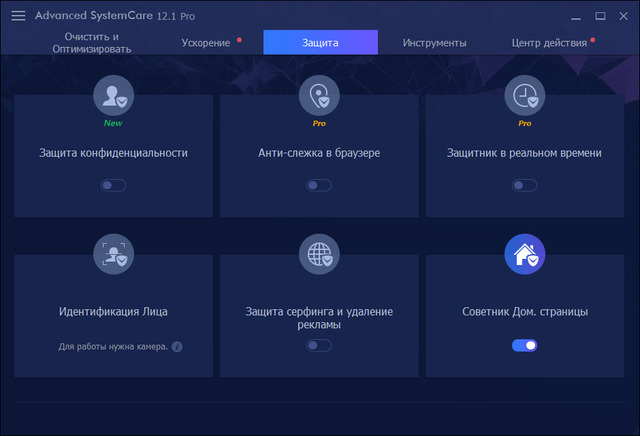
Task: Click the Homepage Advisor house icon
Action: pos(524,254)
